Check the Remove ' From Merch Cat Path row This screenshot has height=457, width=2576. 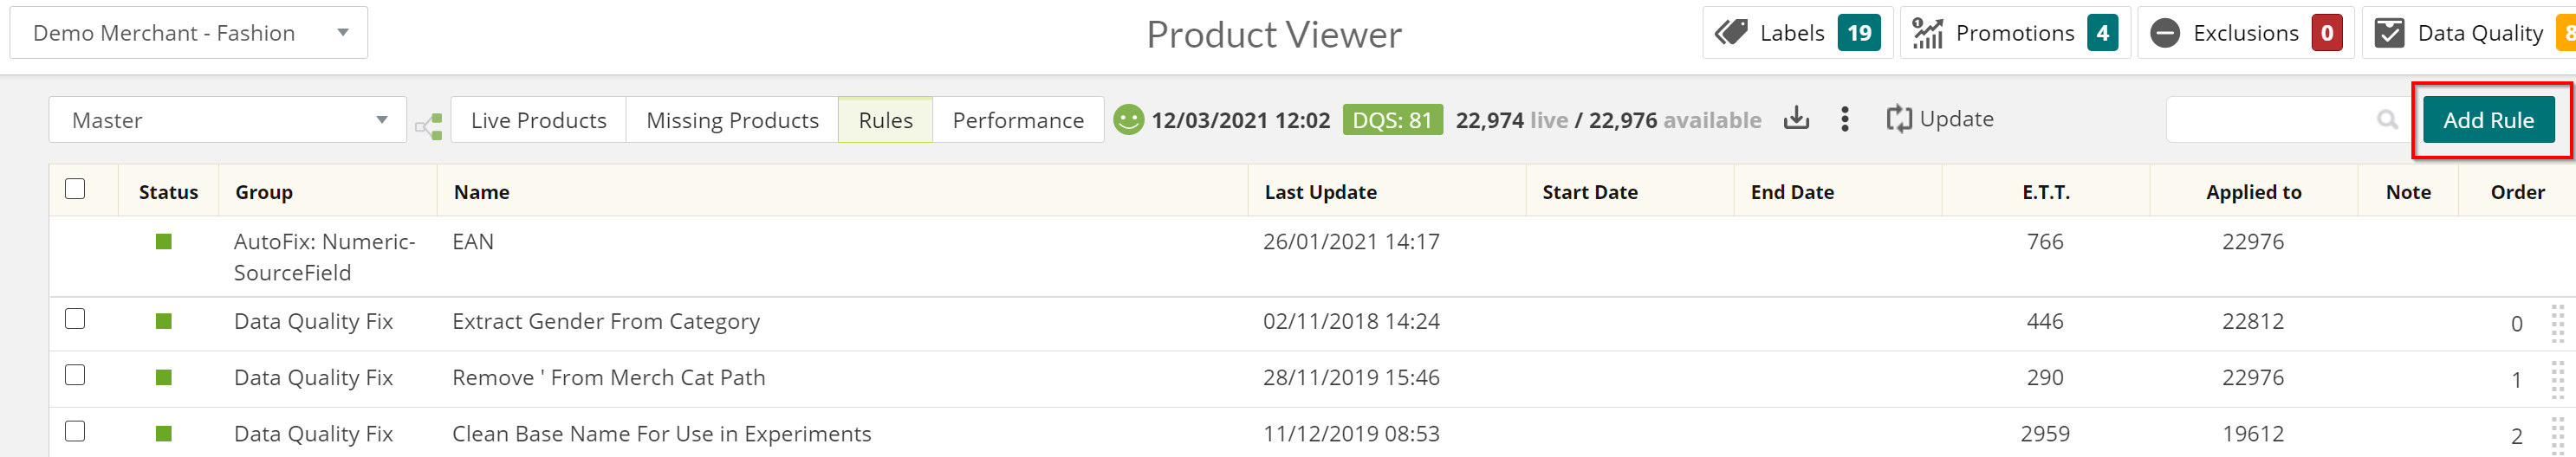(x=75, y=375)
